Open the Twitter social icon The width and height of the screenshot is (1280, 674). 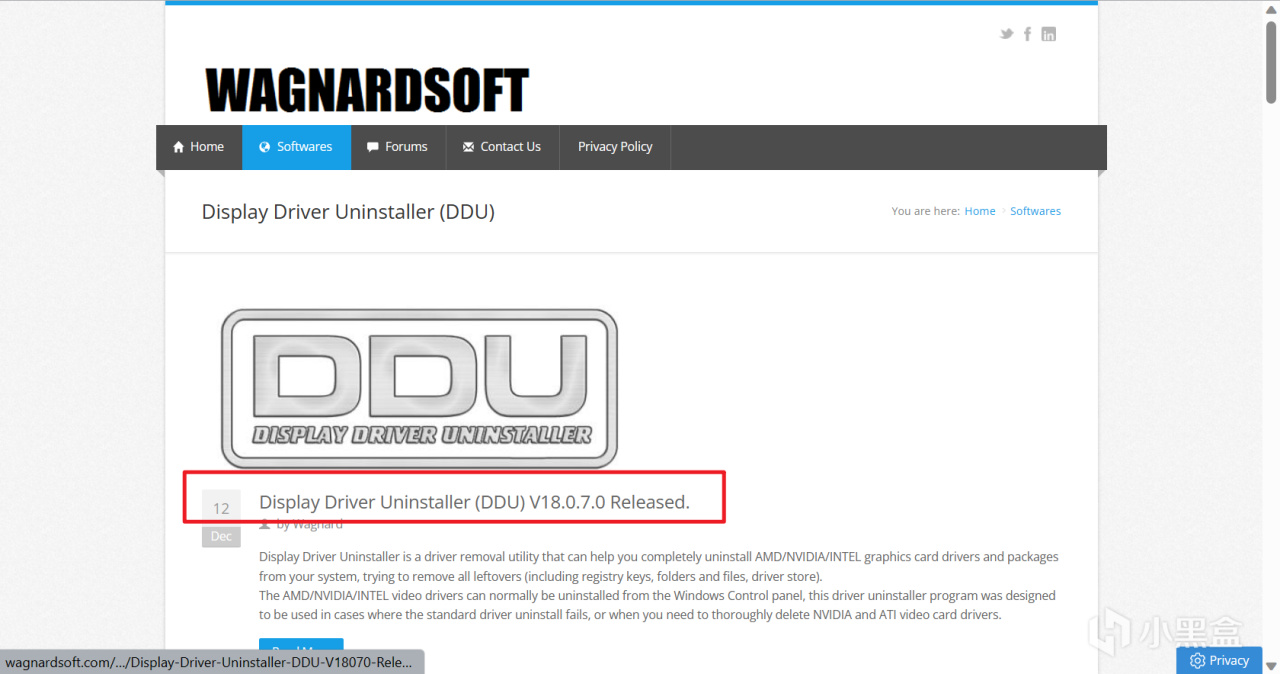pyautogui.click(x=1006, y=34)
